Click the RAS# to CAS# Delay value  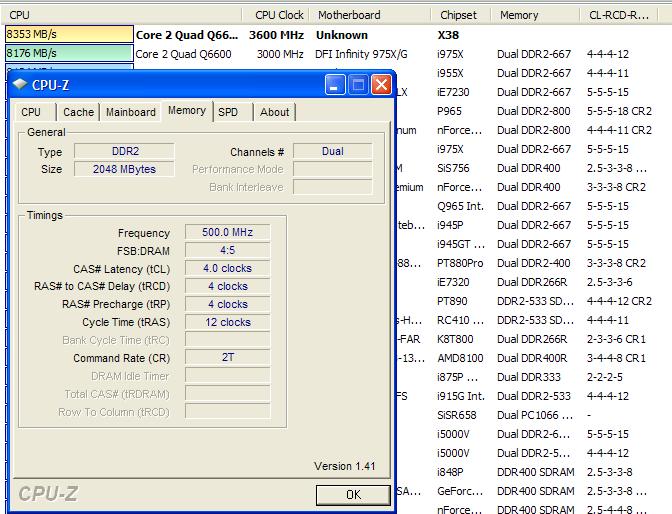(x=227, y=286)
